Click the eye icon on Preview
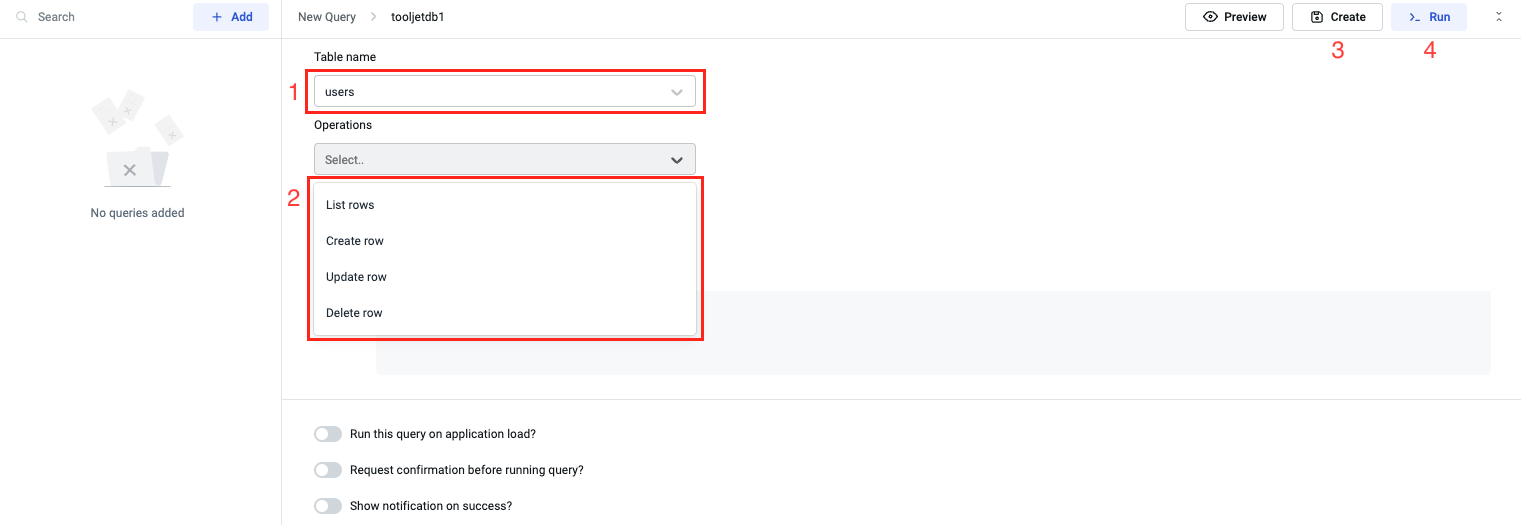This screenshot has height=525, width=1521. 1210,17
